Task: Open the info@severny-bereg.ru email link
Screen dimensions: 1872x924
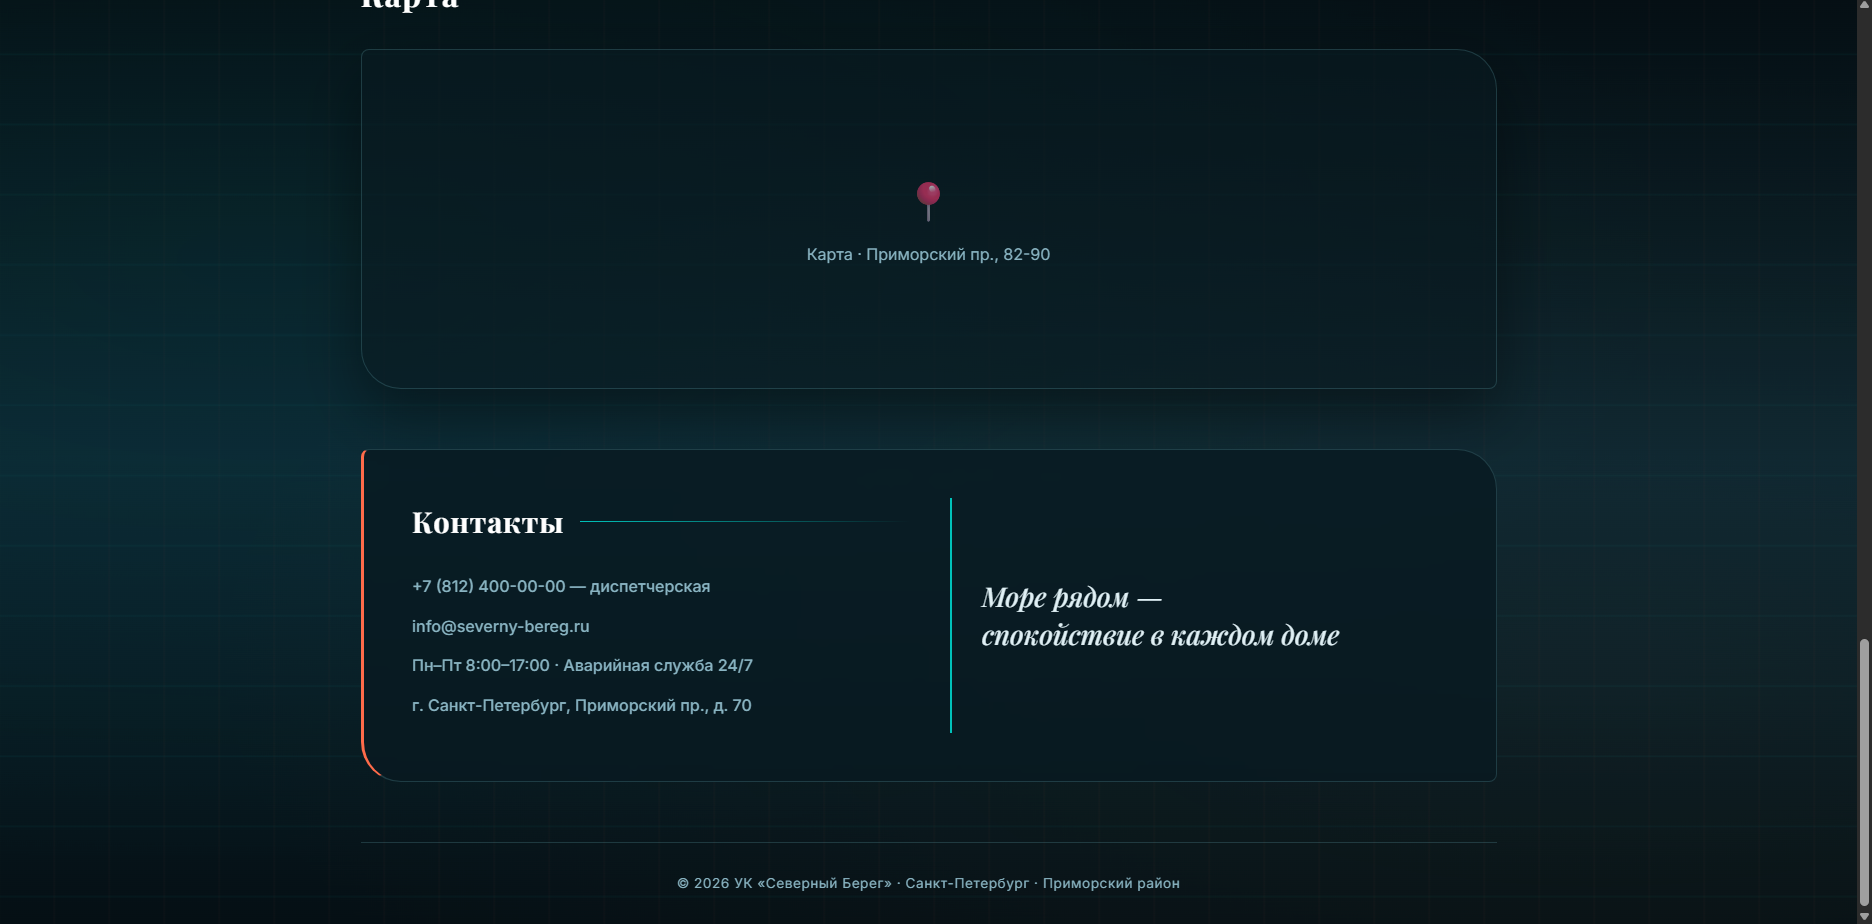Action: pyautogui.click(x=501, y=627)
